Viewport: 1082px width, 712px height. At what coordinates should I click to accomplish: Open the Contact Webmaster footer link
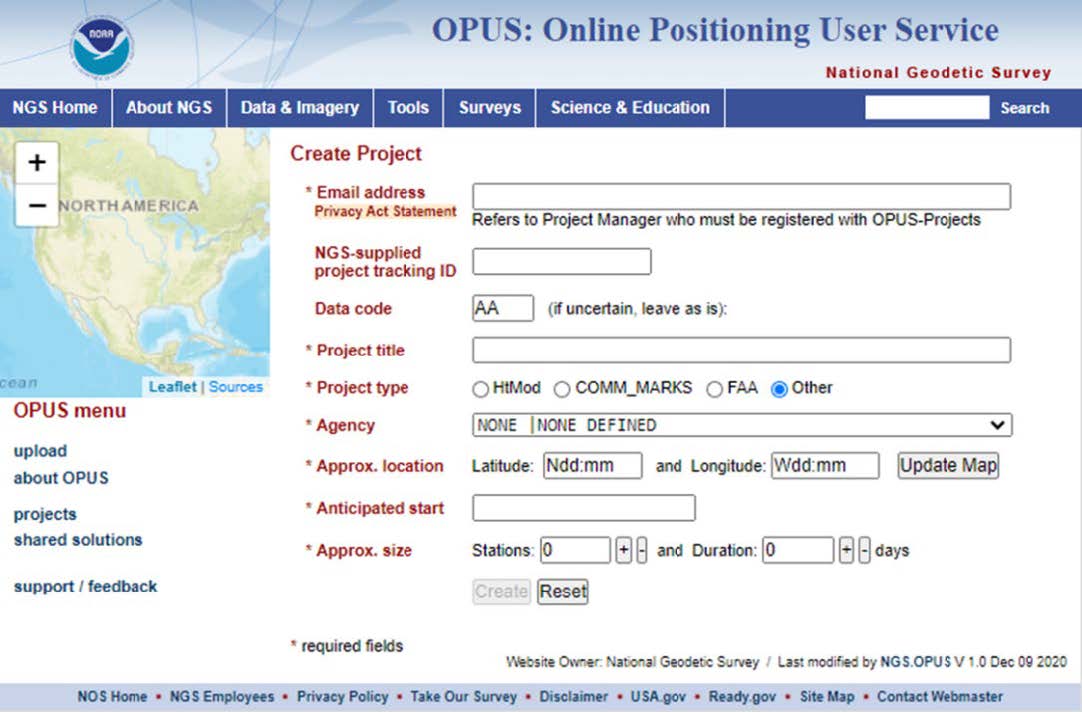pyautogui.click(x=940, y=696)
